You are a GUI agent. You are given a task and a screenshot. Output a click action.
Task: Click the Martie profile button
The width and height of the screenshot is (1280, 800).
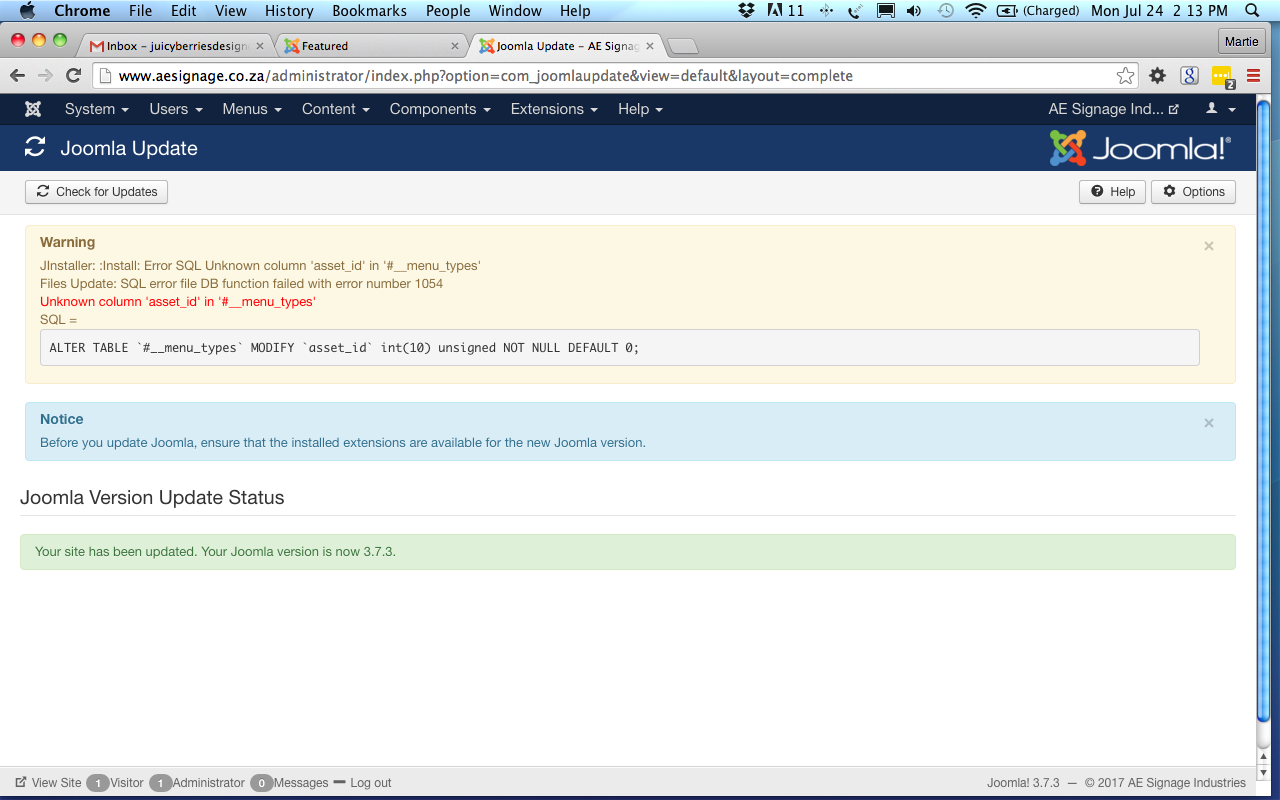1242,41
